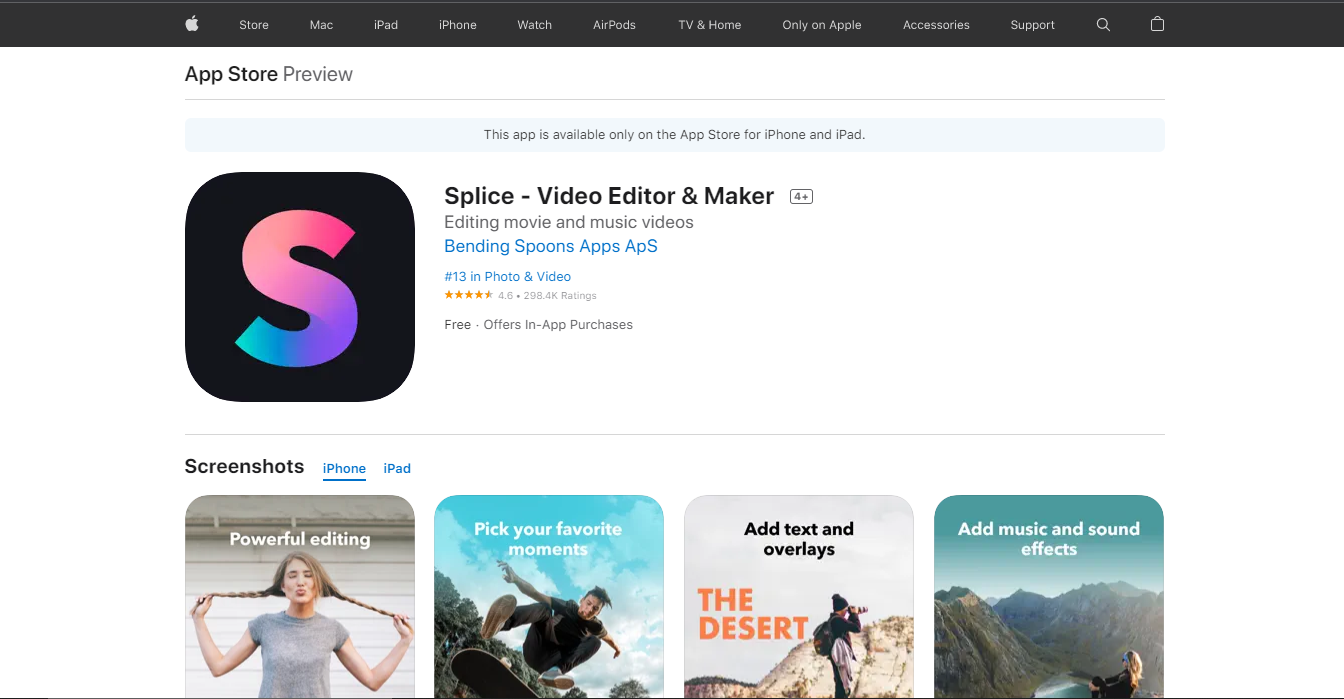Select the iPhone screenshots tab
Viewport: 1344px width, 699px height.
pyautogui.click(x=344, y=469)
